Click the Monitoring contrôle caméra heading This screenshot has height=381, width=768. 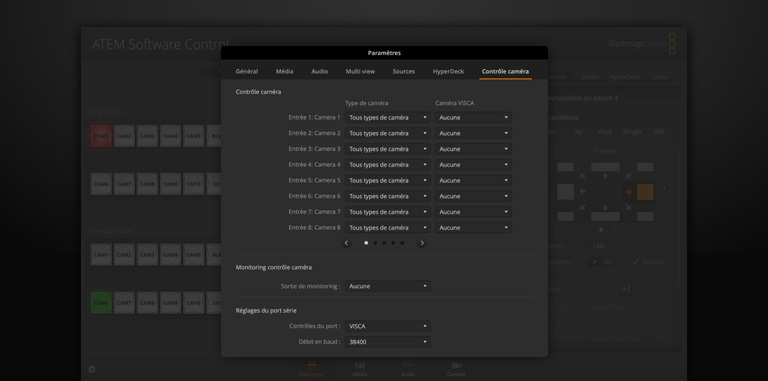pos(274,267)
